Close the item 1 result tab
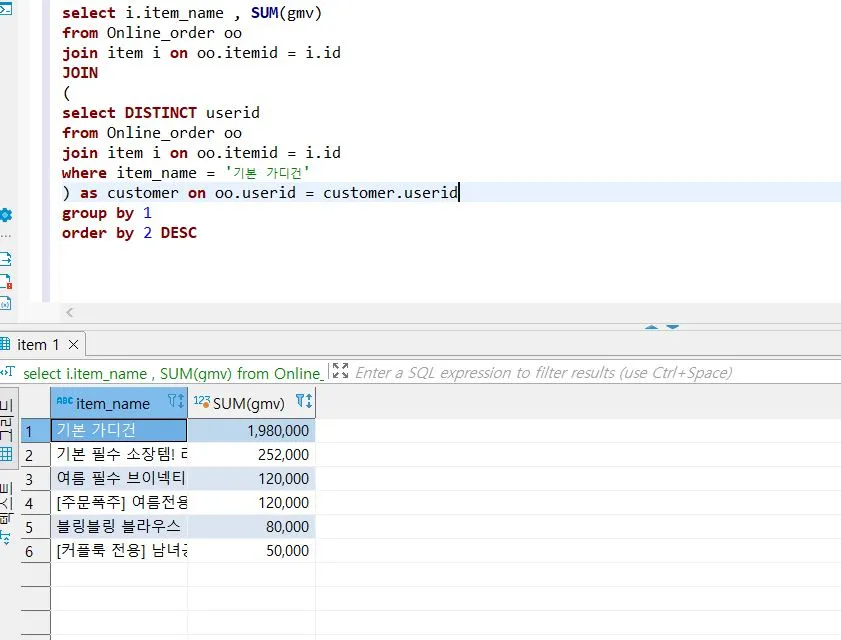The image size is (841, 640). pyautogui.click(x=73, y=344)
